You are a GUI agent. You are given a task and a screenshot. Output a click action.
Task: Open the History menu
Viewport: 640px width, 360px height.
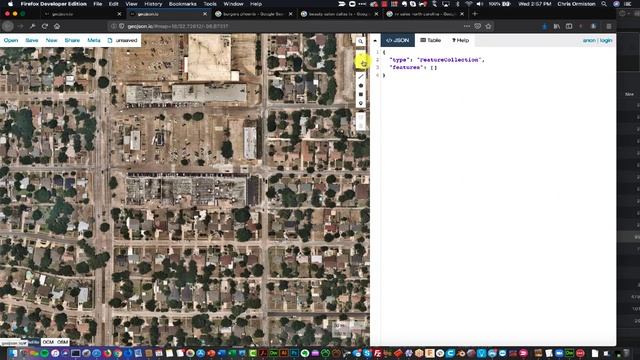(x=153, y=4)
